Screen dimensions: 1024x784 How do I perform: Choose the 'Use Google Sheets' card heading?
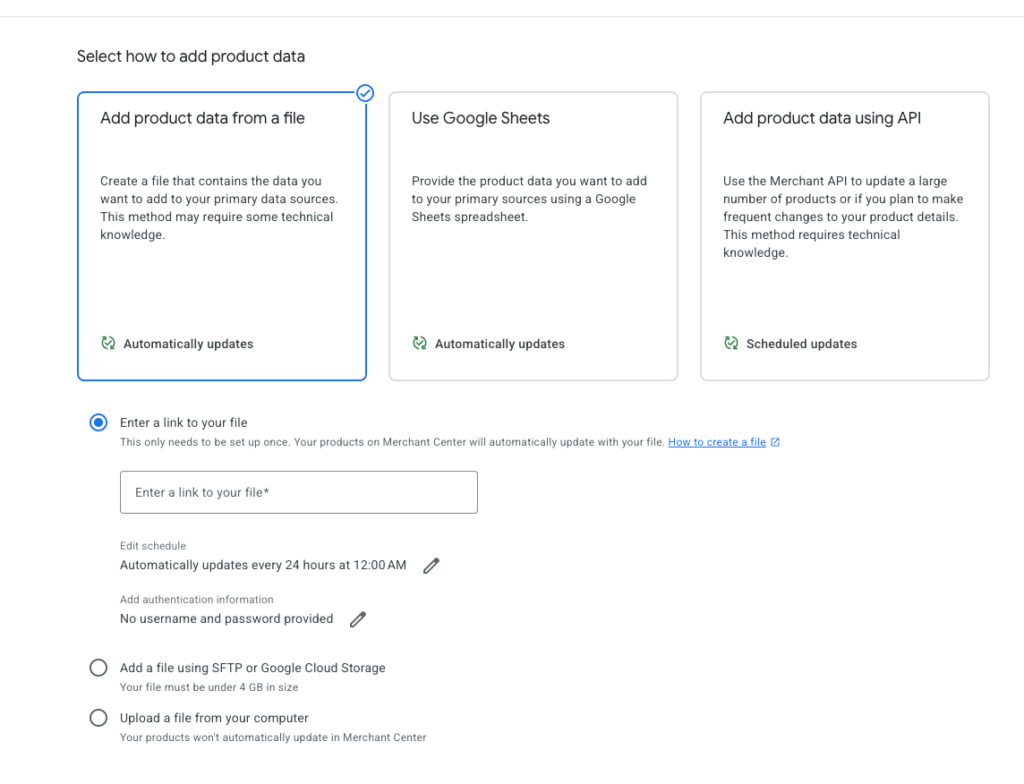[x=481, y=118]
